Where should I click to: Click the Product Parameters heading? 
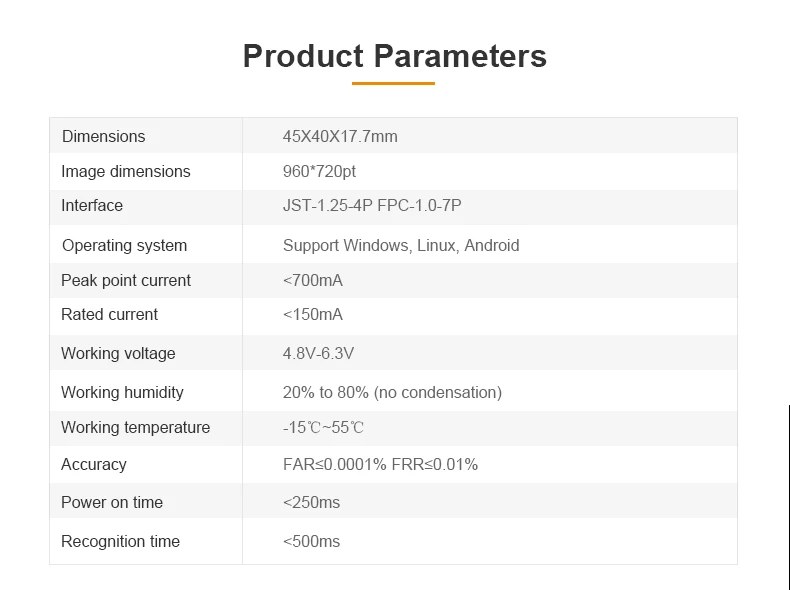(394, 56)
